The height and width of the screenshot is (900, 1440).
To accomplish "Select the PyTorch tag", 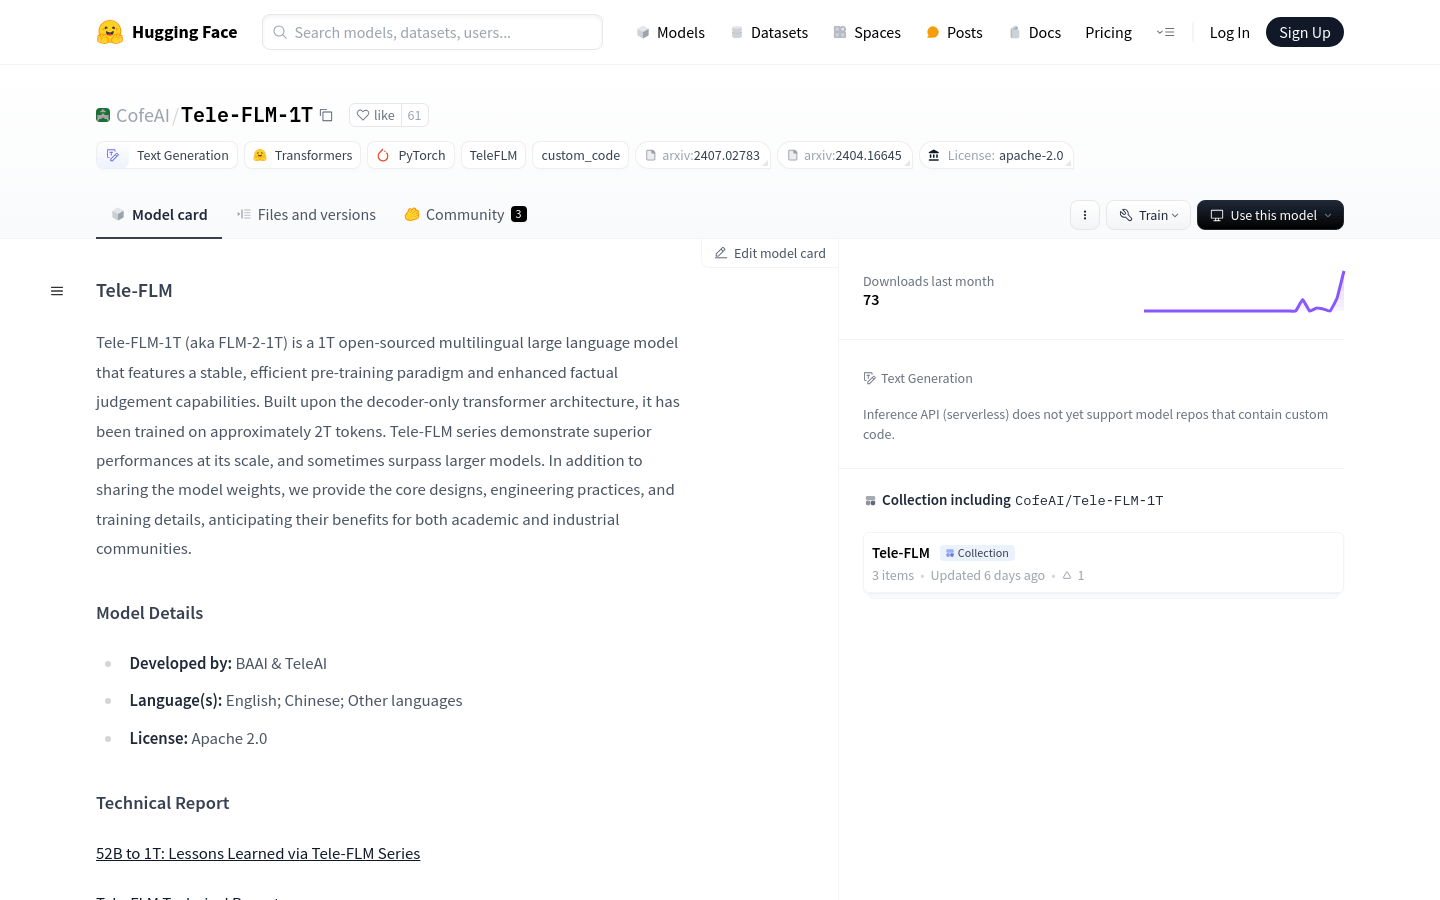I will 411,155.
